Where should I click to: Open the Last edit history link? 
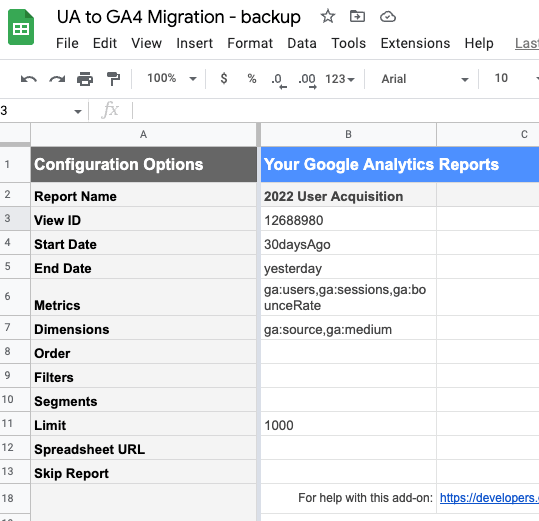point(527,43)
